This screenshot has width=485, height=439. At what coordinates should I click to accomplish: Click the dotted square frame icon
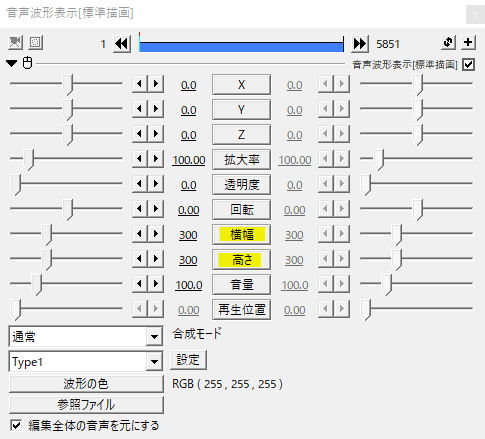(x=35, y=43)
